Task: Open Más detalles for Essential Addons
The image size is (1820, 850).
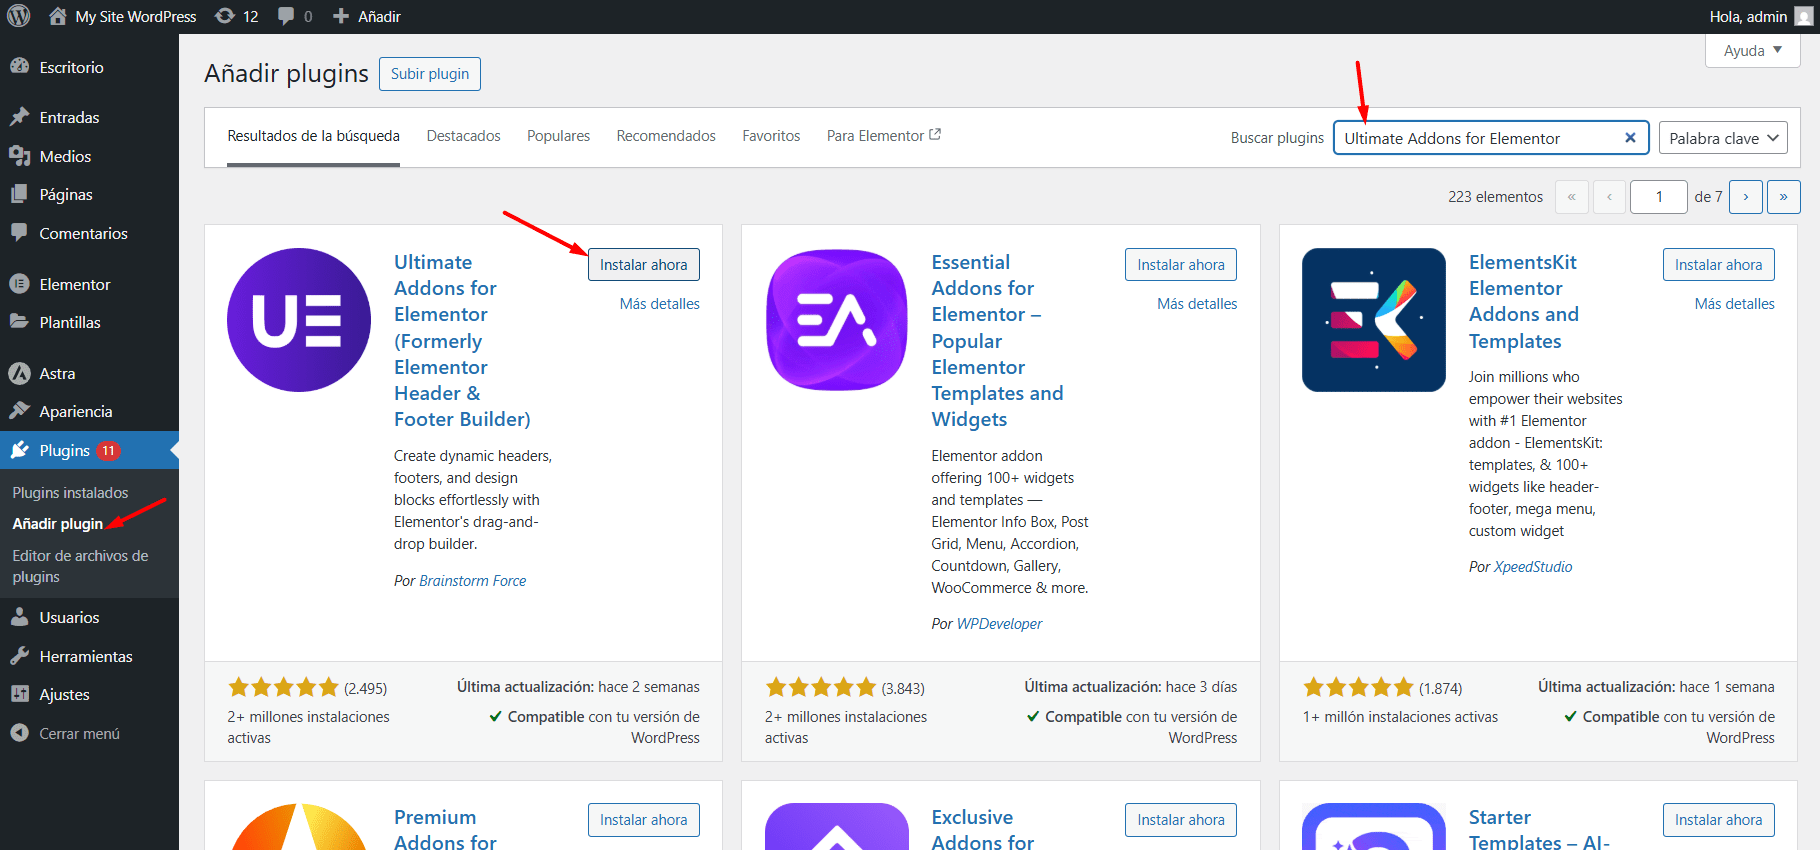Action: [x=1197, y=304]
